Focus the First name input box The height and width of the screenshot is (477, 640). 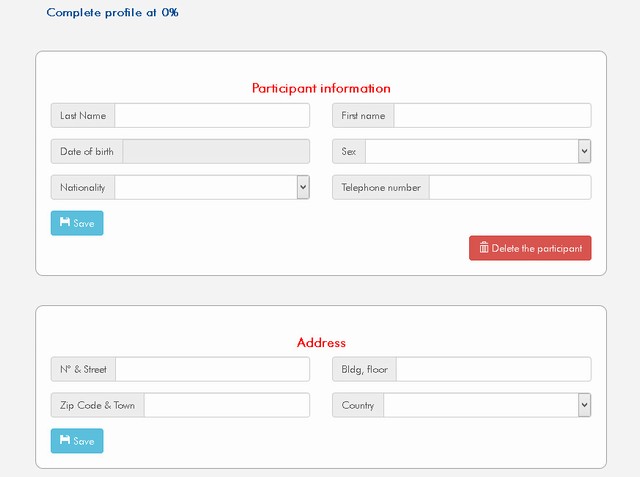click(492, 116)
